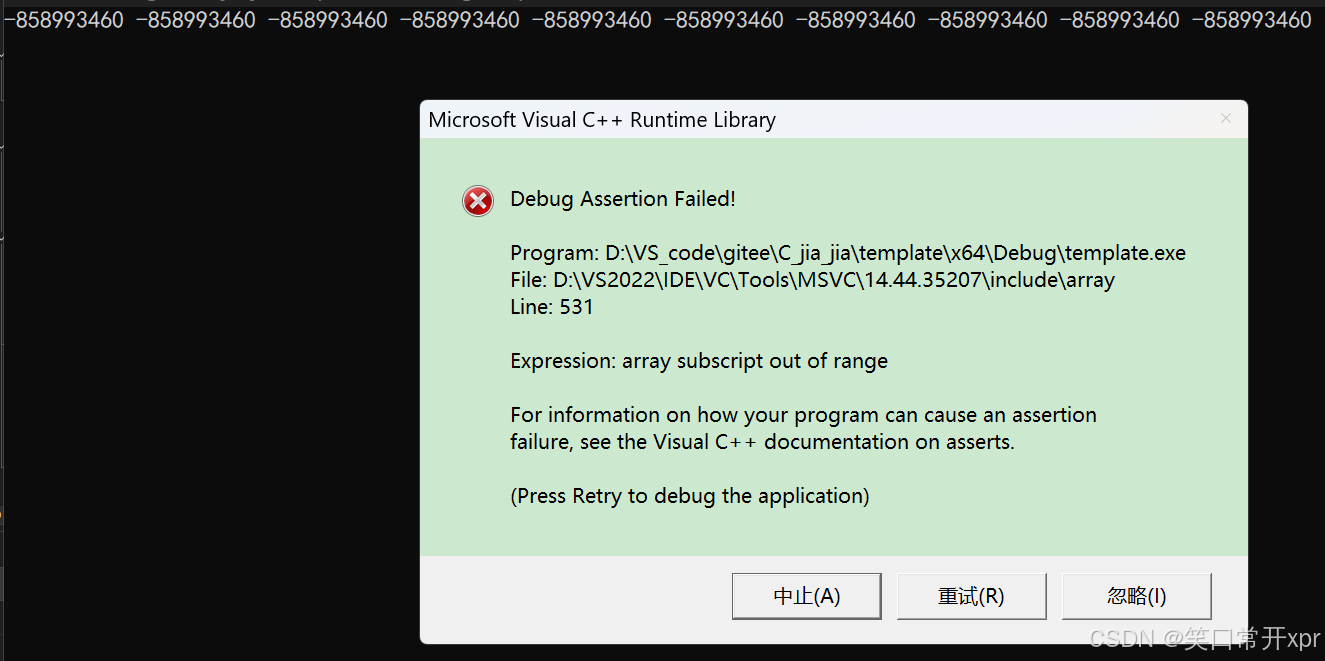This screenshot has width=1325, height=661.
Task: Click the red error icon
Action: pos(478,201)
